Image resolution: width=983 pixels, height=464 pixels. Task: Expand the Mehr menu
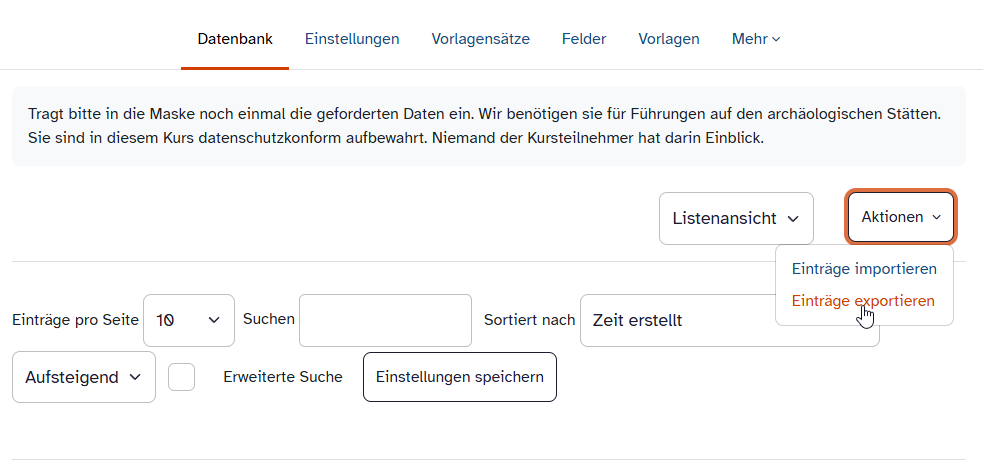(x=755, y=39)
